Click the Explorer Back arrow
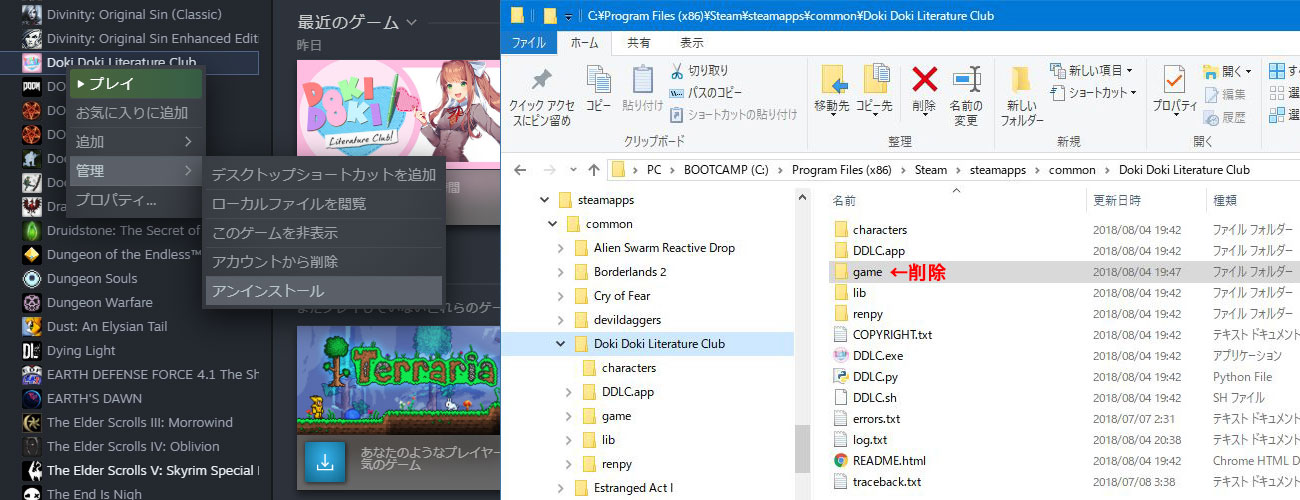 [520, 170]
